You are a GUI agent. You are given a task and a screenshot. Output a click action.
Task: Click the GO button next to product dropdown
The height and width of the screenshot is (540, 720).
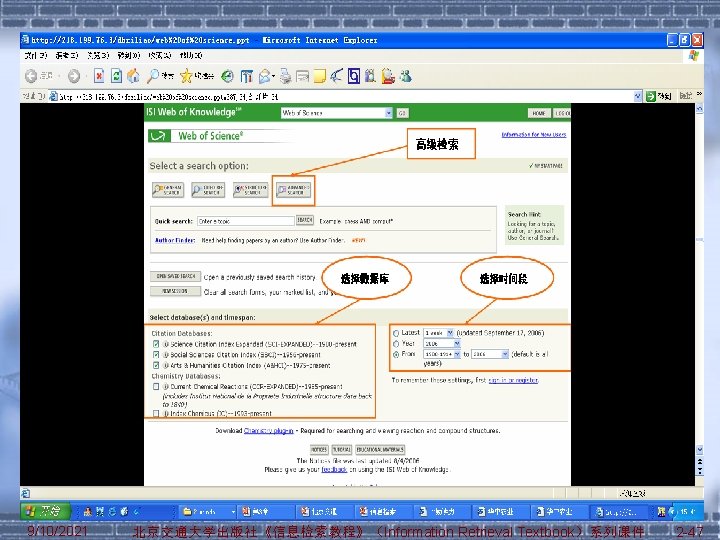coord(402,113)
